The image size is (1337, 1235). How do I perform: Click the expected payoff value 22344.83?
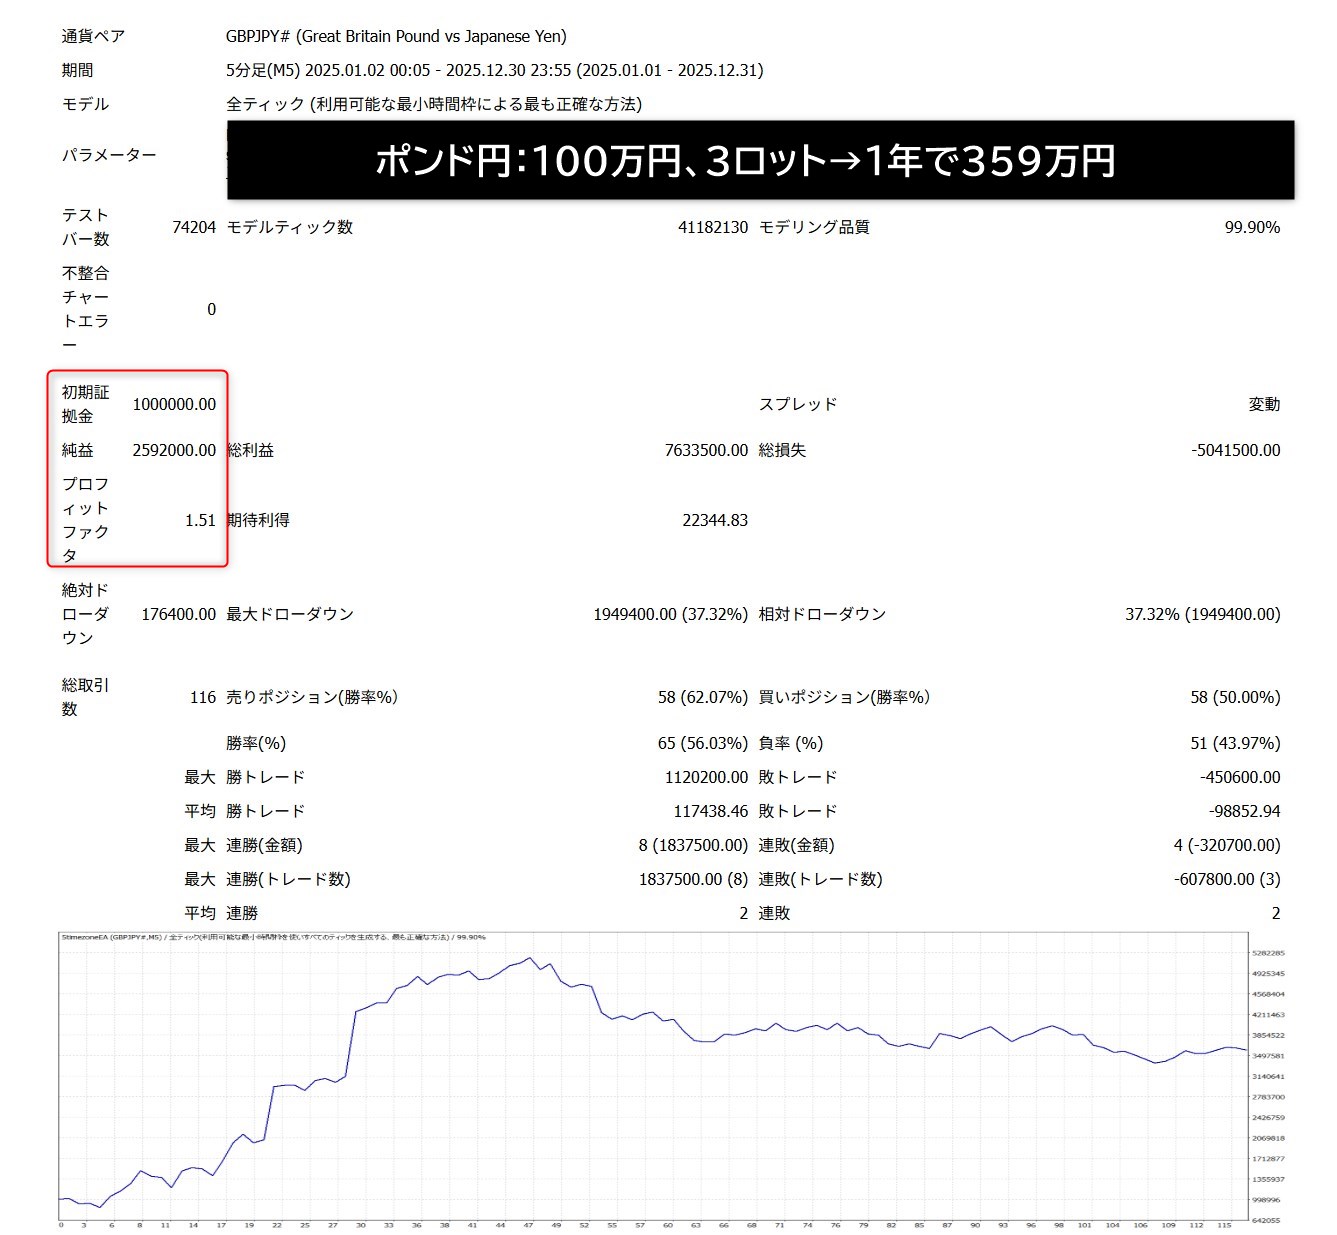[714, 520]
